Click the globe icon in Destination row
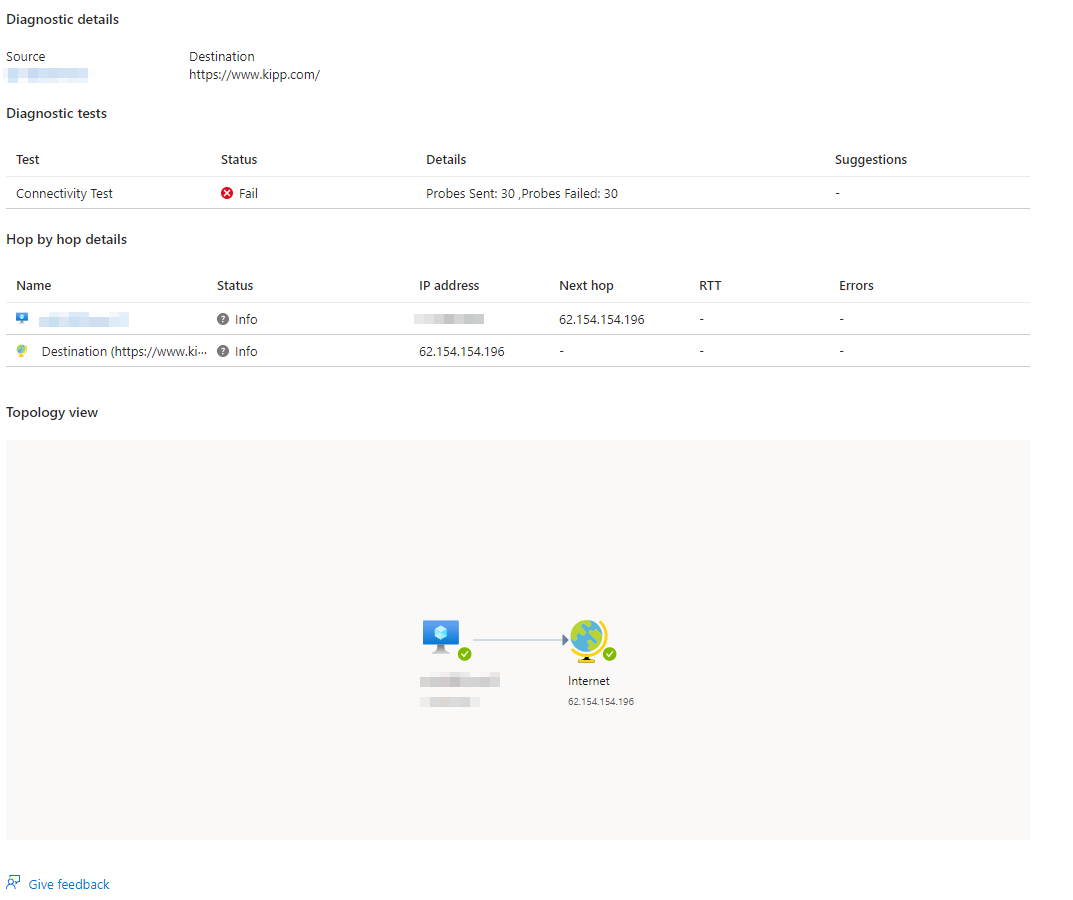The width and height of the screenshot is (1073, 900). point(23,351)
